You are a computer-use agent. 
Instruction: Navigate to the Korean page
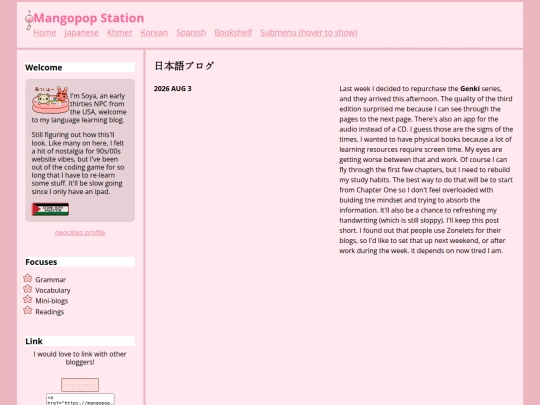154,32
